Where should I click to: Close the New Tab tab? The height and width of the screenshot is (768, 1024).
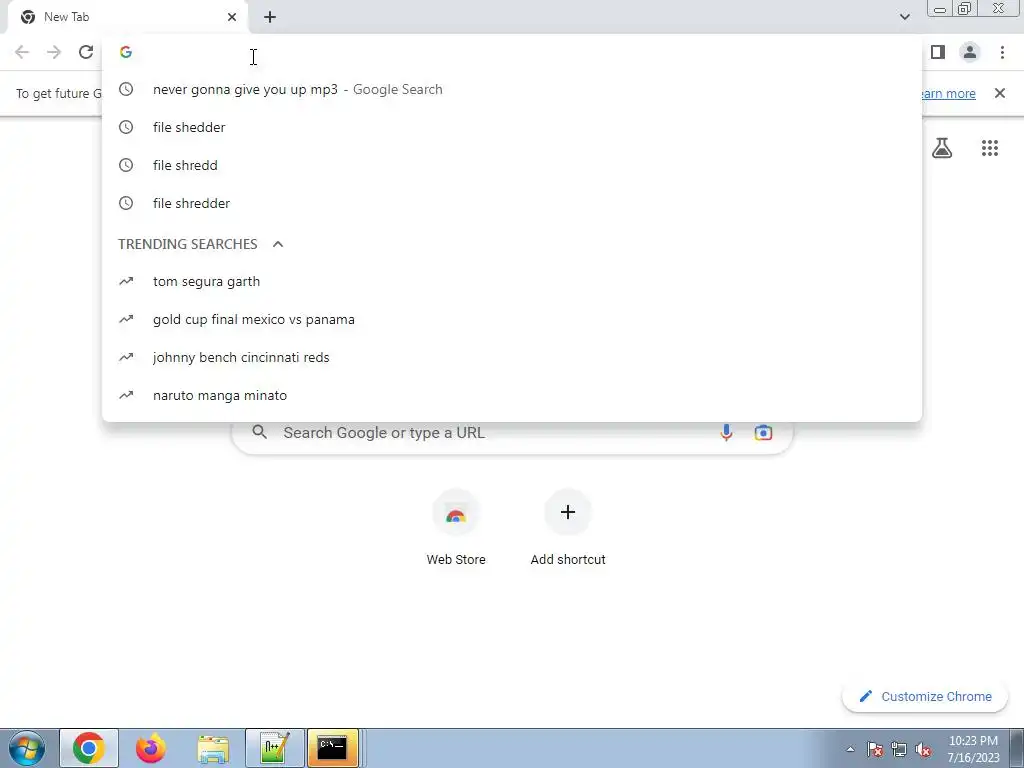coord(232,17)
